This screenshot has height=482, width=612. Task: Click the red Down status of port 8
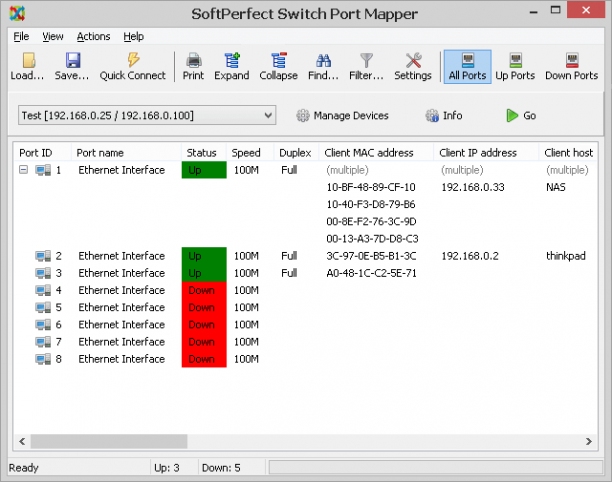pyautogui.click(x=204, y=359)
